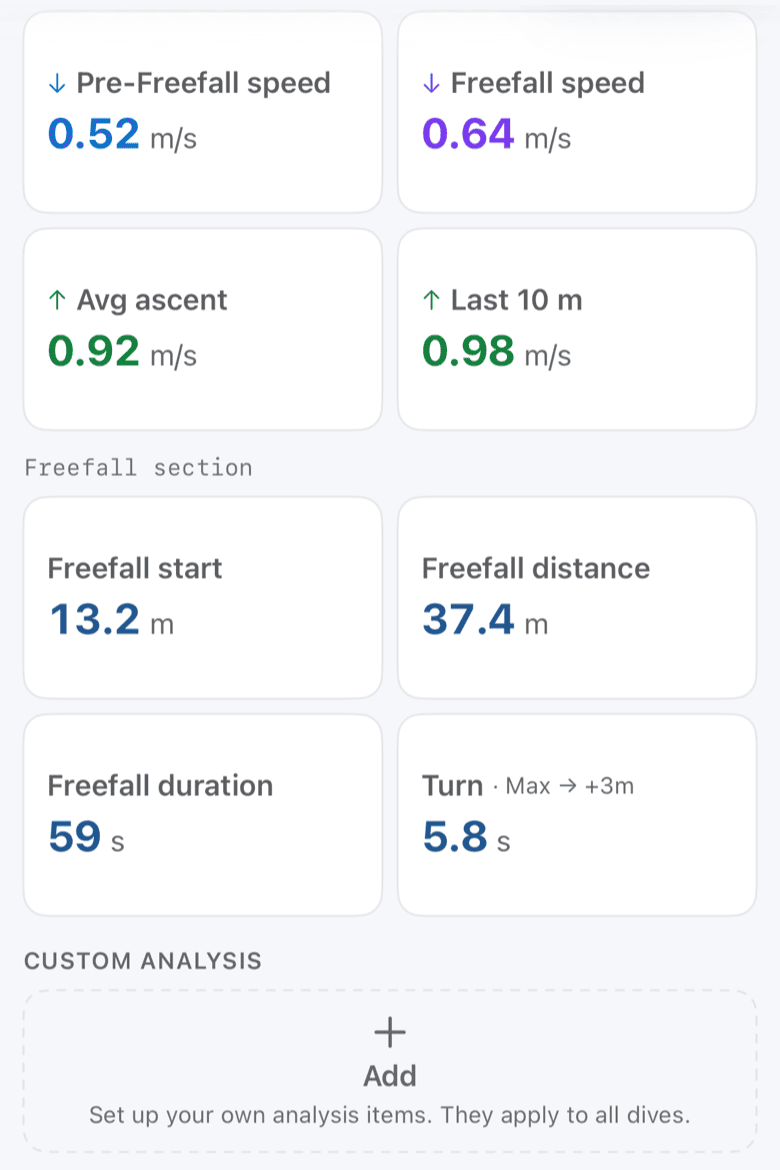The width and height of the screenshot is (780, 1170).
Task: Click the arrow in the Turn Max to +3m label
Action: click(x=568, y=786)
